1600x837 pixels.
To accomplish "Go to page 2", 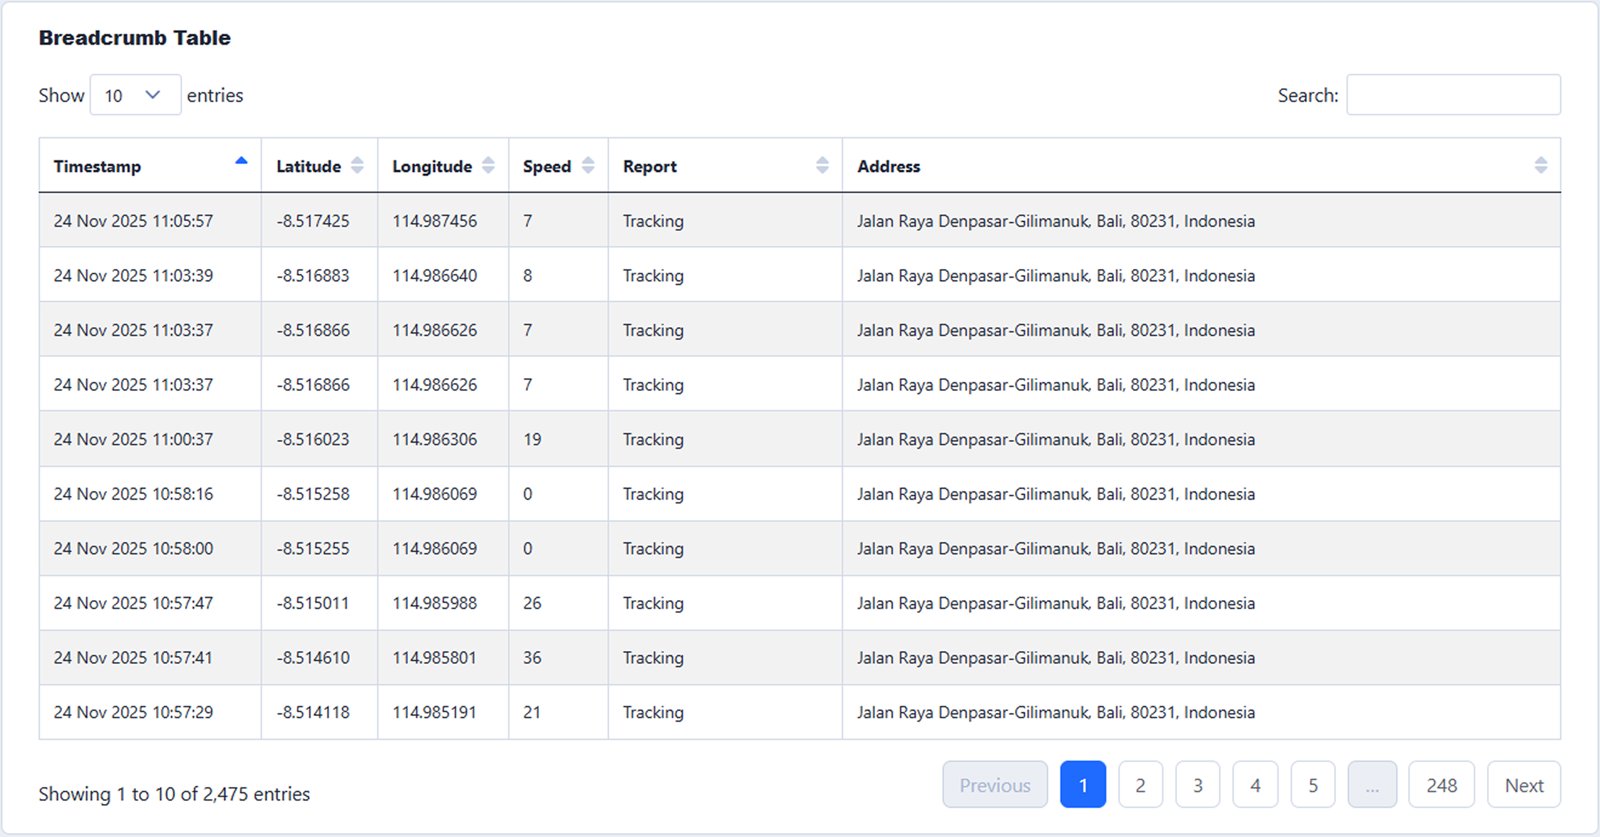I will point(1140,785).
